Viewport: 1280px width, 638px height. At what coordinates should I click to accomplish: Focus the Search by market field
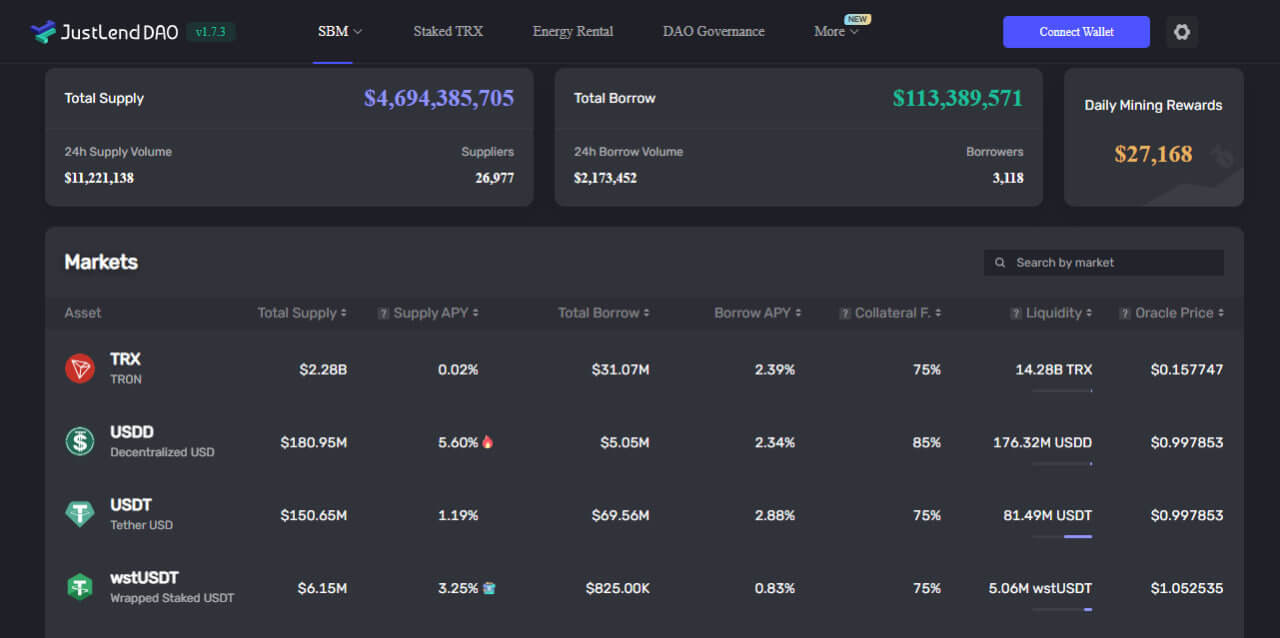click(x=1104, y=263)
